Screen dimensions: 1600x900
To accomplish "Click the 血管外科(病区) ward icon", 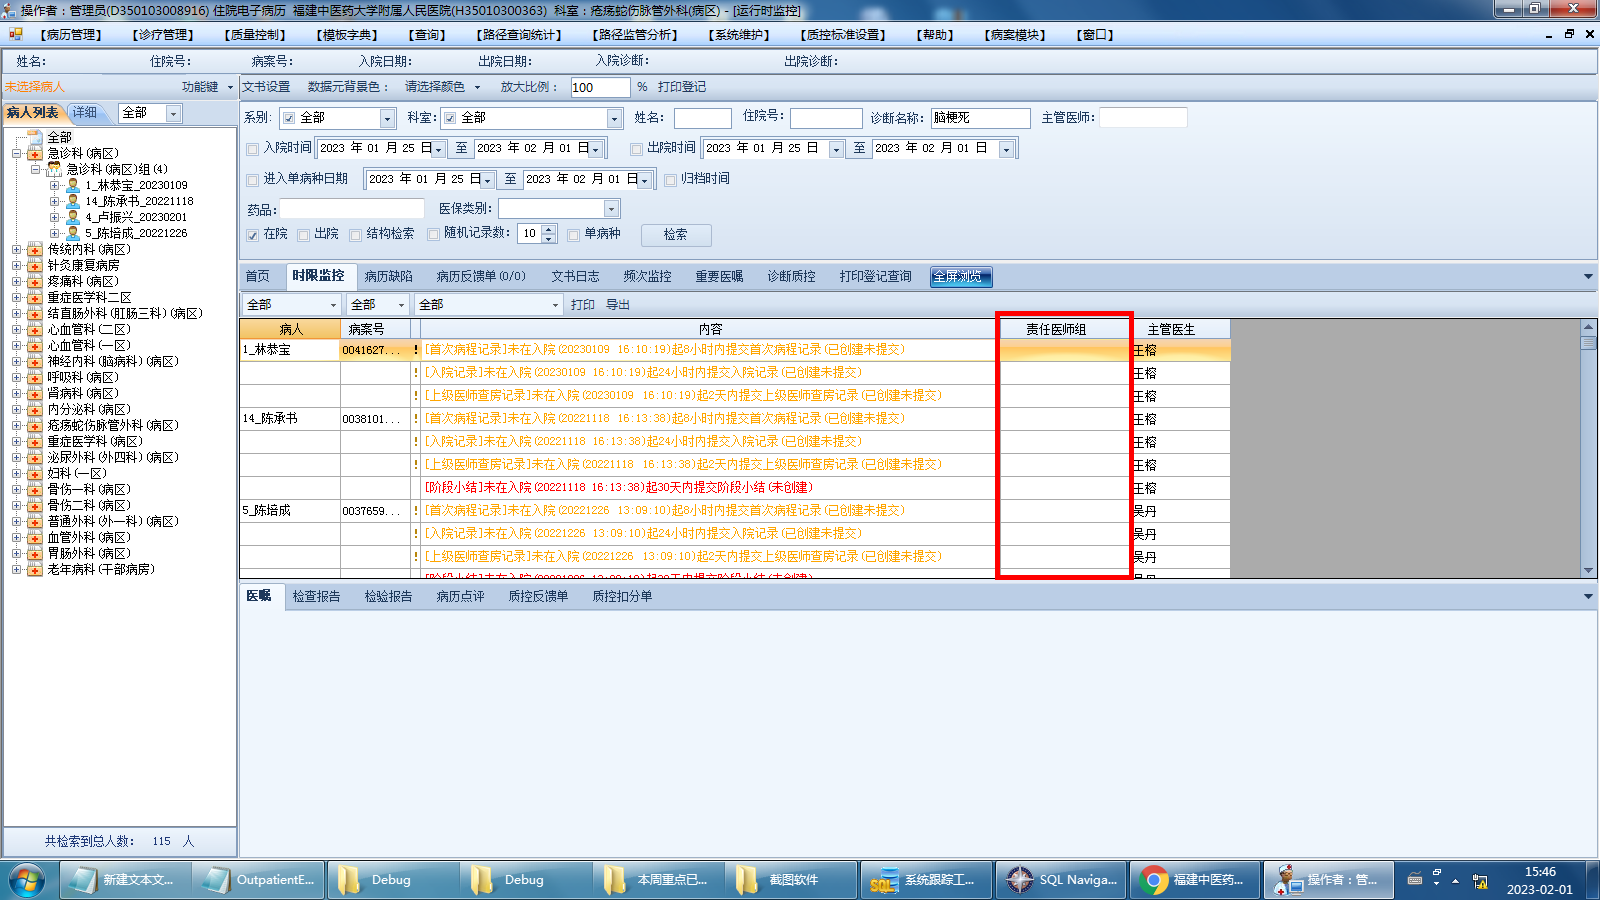I will [35, 538].
